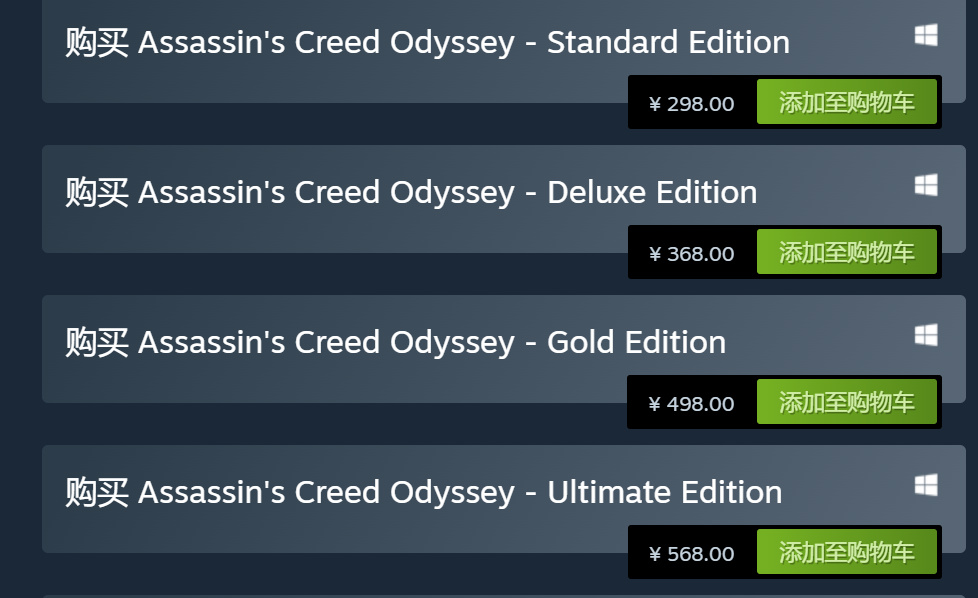
Task: Click the ¥ 298.00 price tag
Action: click(691, 103)
